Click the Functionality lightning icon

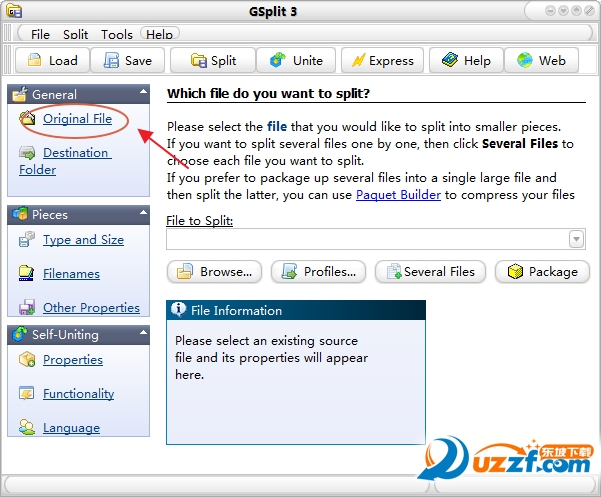pos(26,393)
